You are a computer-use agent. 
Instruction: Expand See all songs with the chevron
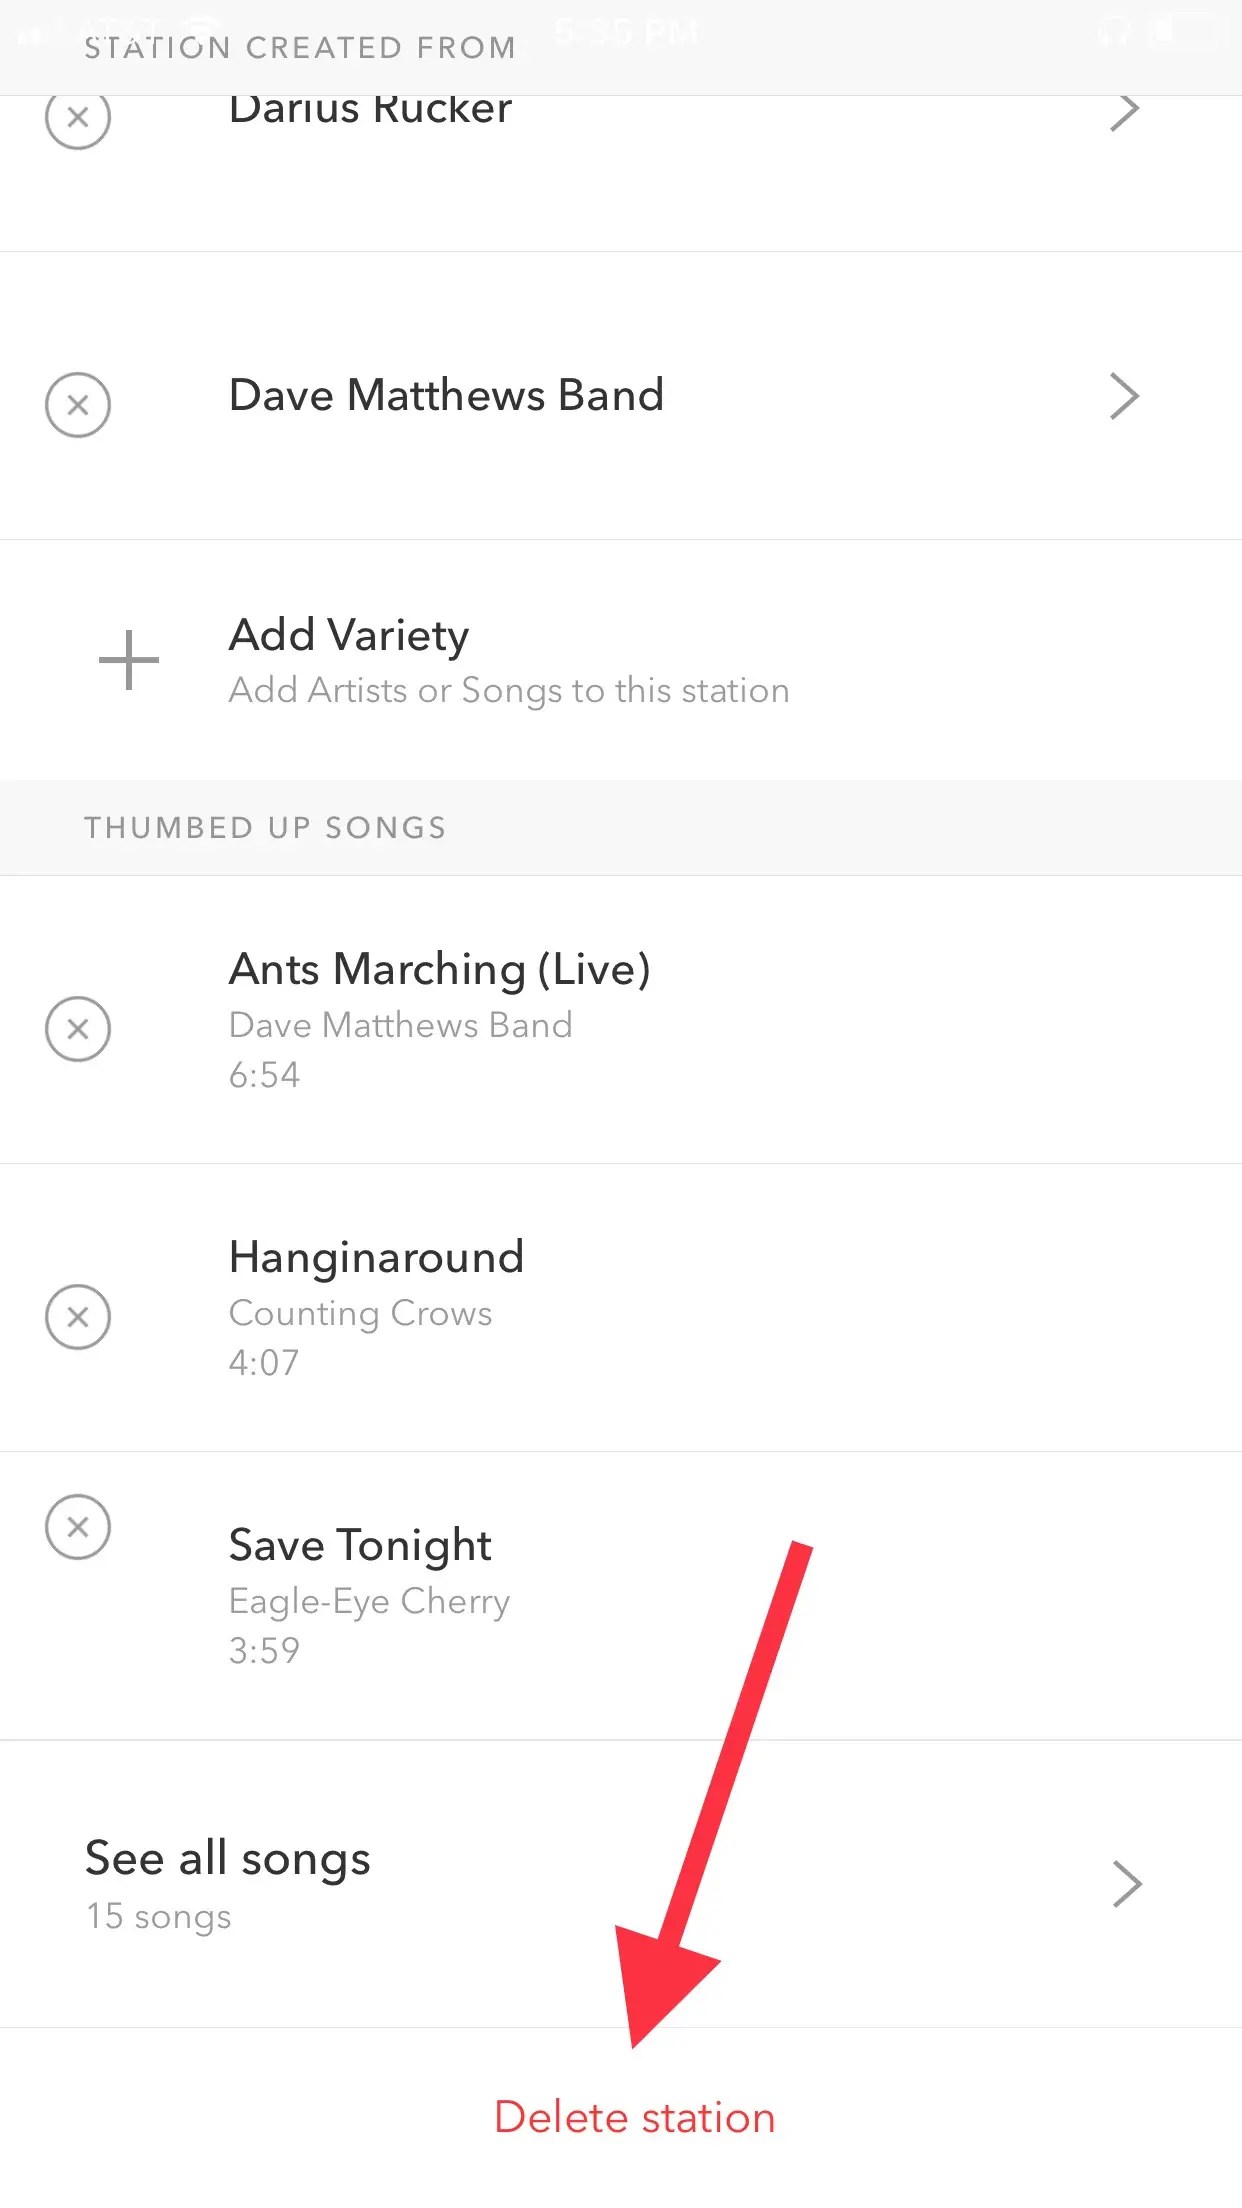(1127, 1884)
